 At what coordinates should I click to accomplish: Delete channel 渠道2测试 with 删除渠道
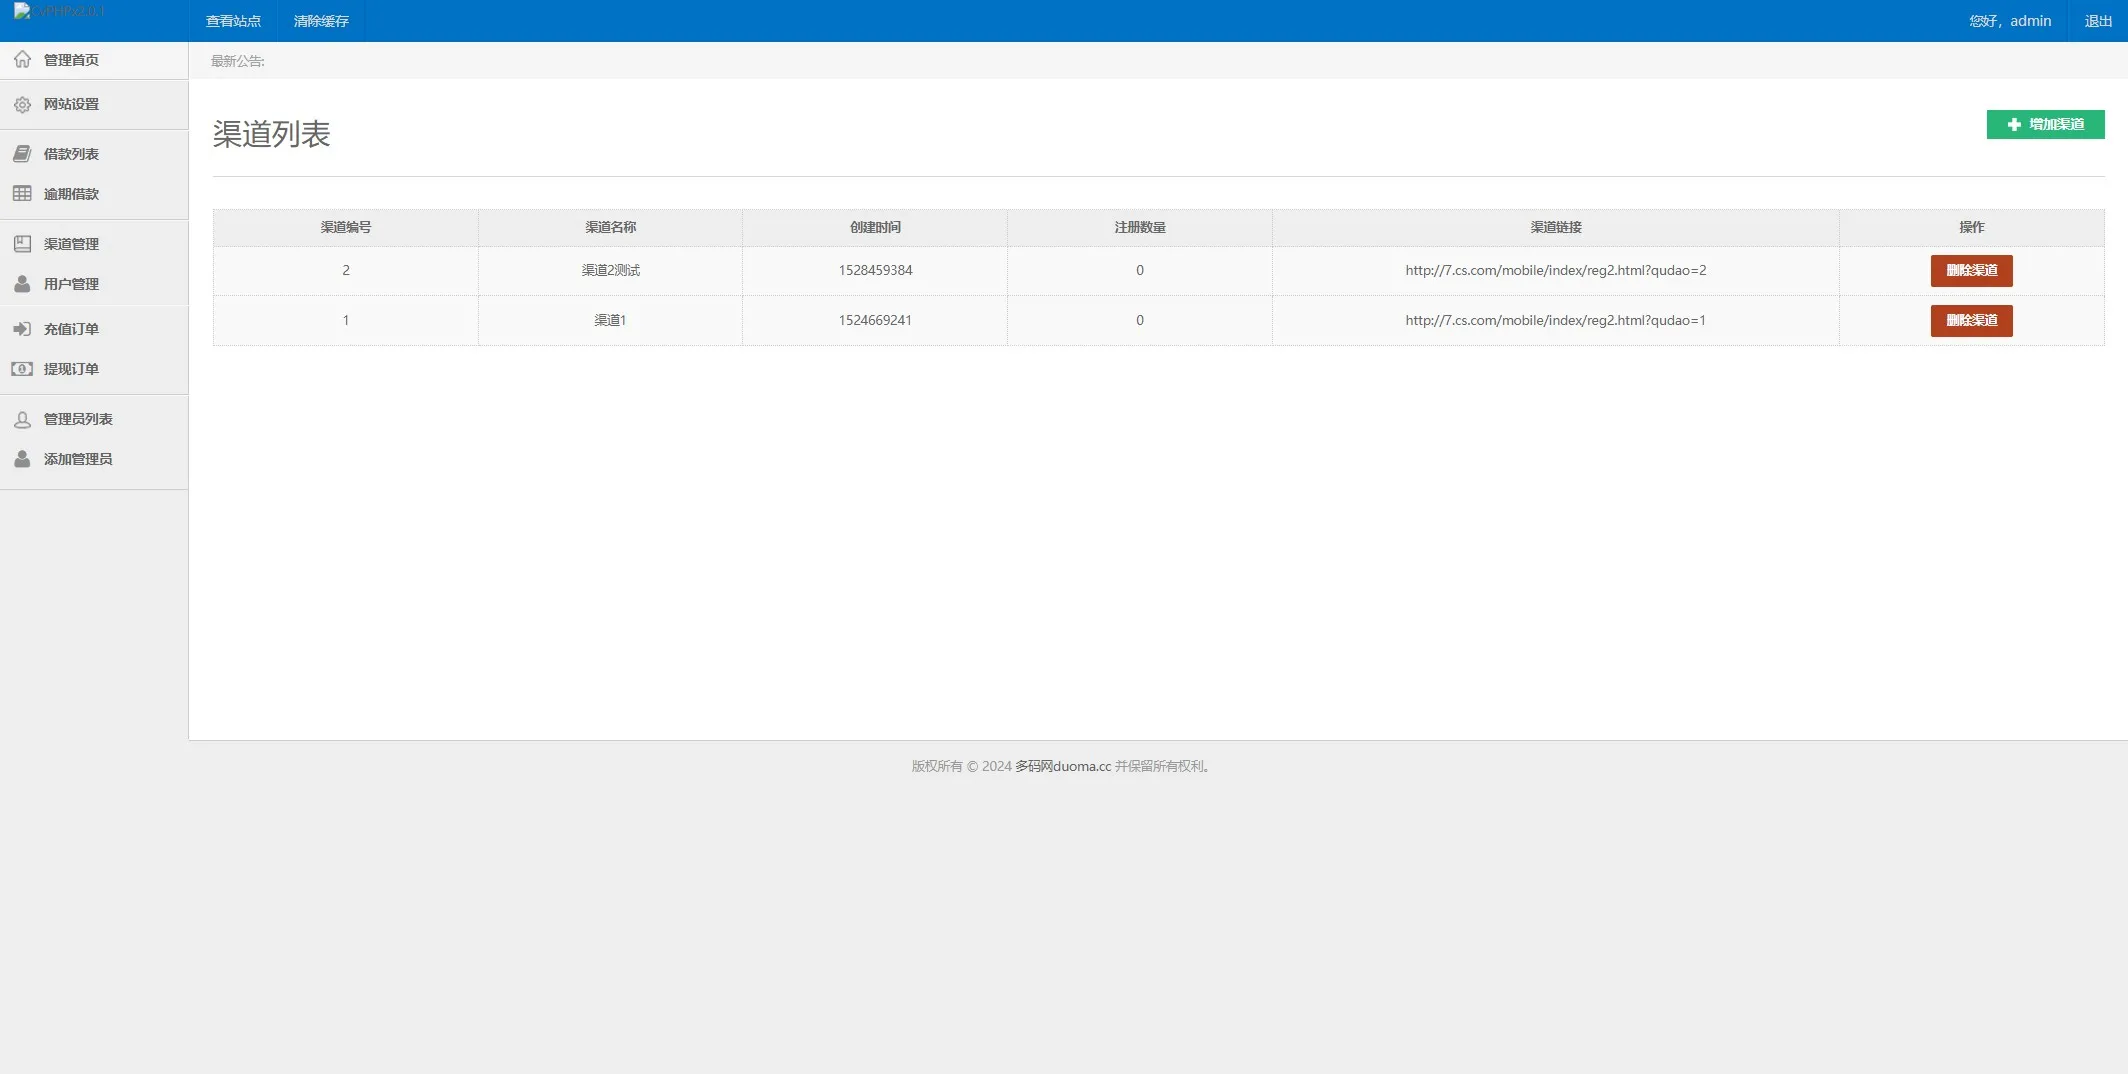click(1970, 271)
